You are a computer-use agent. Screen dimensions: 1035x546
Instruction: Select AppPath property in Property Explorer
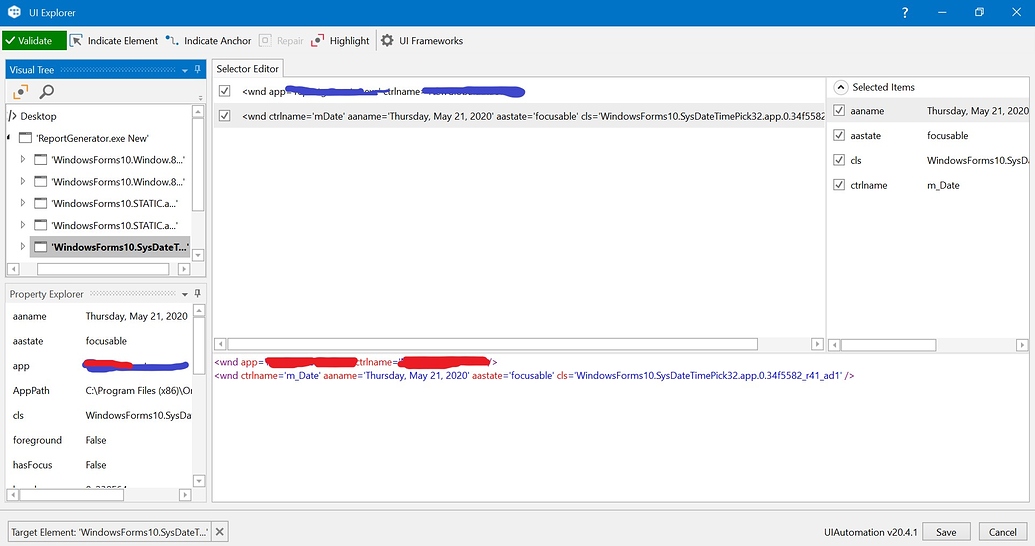(100, 391)
